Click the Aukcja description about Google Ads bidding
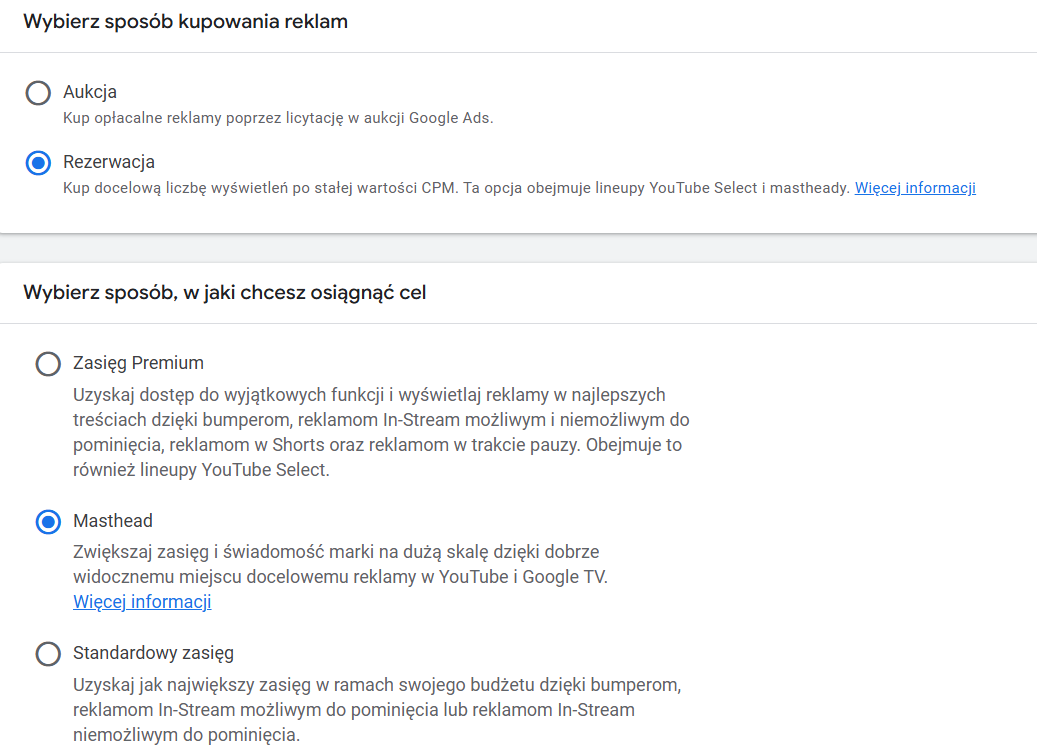This screenshot has height=753, width=1037. 278,118
